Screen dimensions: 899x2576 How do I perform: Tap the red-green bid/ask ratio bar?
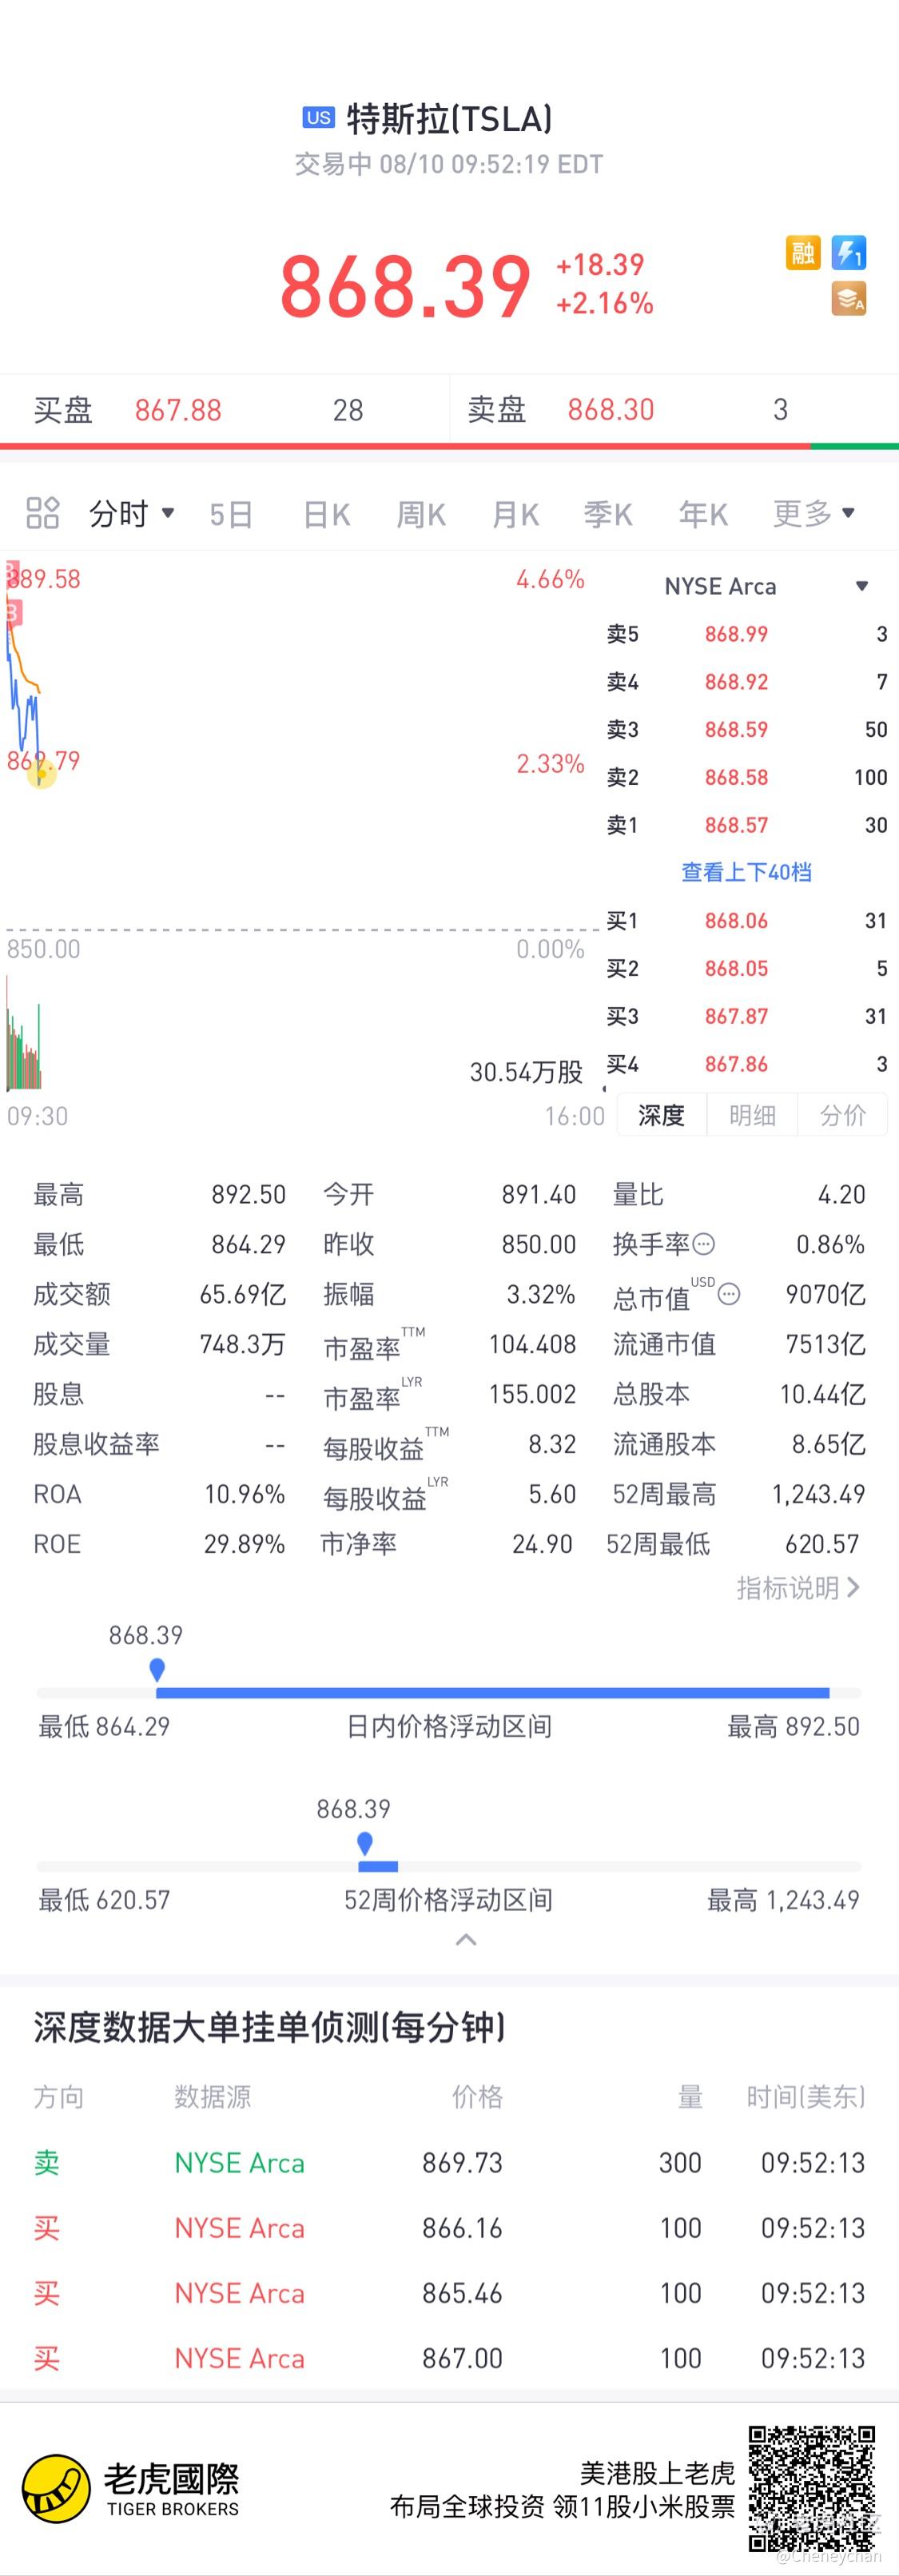[449, 445]
